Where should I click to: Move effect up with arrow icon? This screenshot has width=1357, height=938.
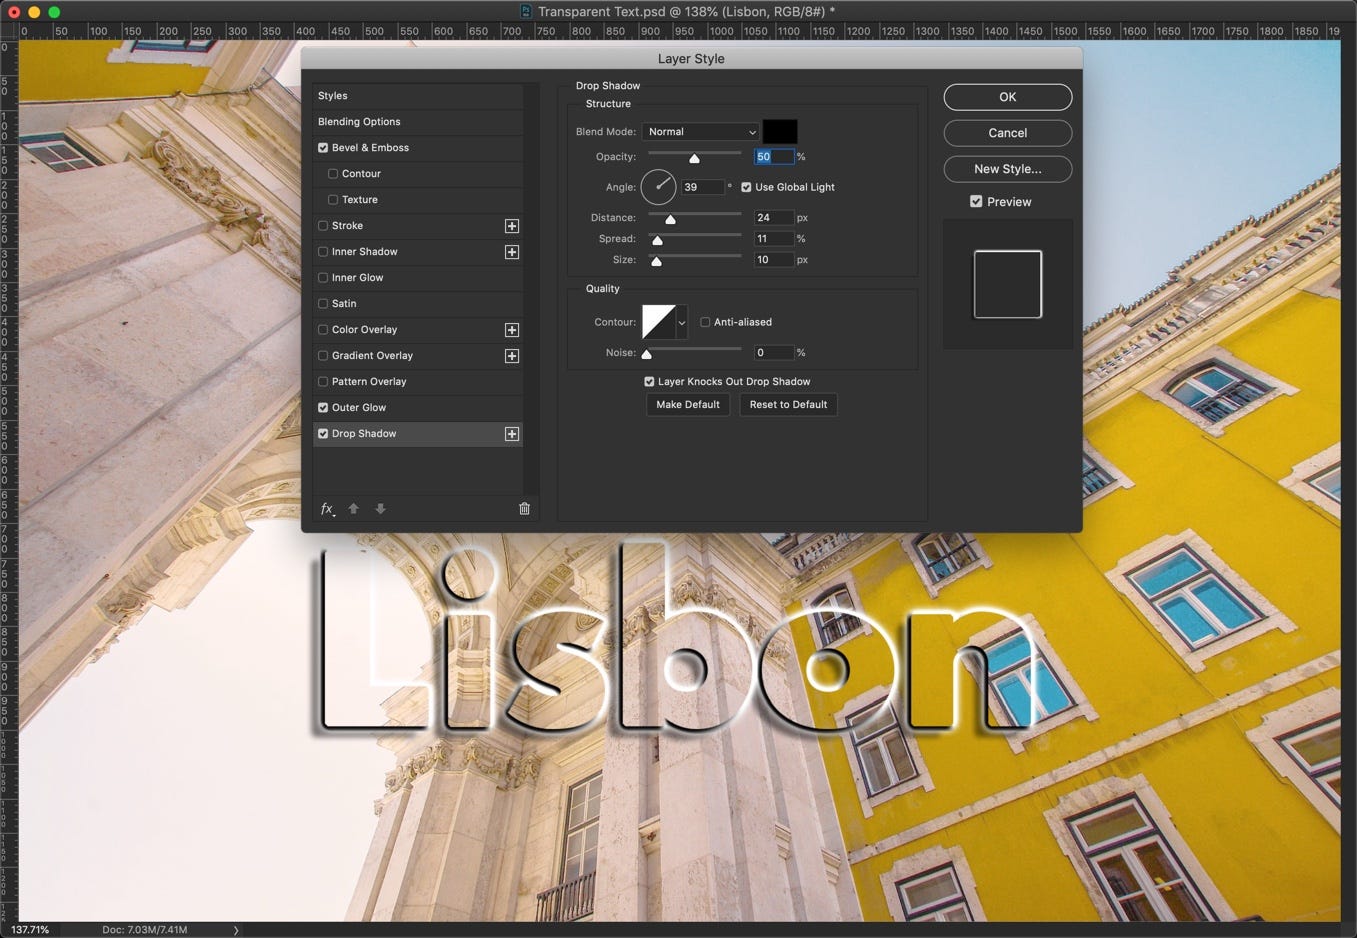tap(353, 509)
